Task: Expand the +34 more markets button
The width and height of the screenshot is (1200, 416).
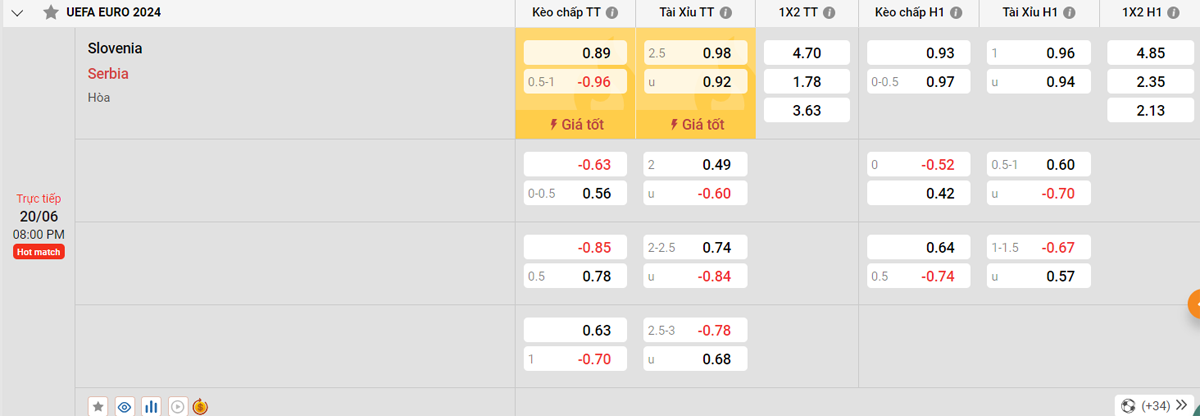Action: tap(1157, 405)
